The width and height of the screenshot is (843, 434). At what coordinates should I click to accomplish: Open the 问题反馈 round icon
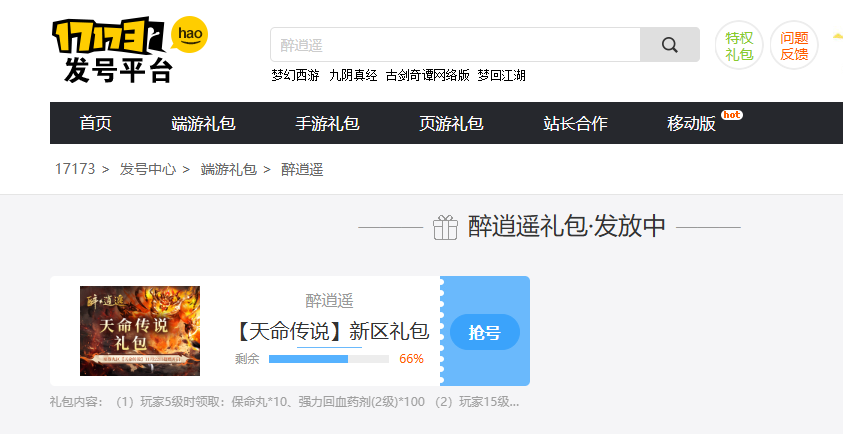794,45
